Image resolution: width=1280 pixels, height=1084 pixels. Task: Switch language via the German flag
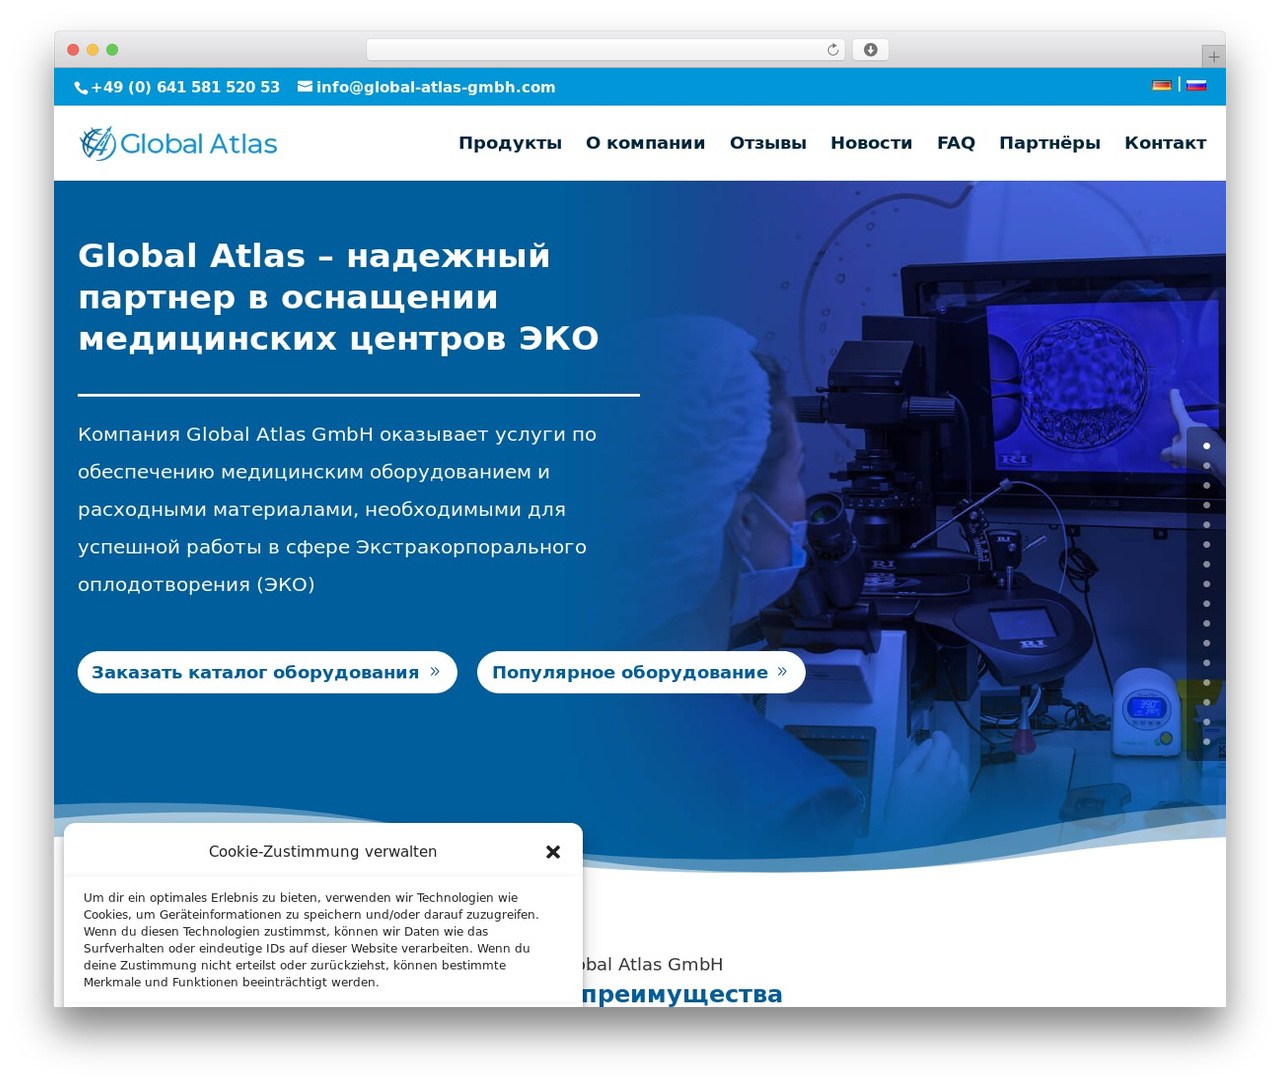tap(1162, 85)
